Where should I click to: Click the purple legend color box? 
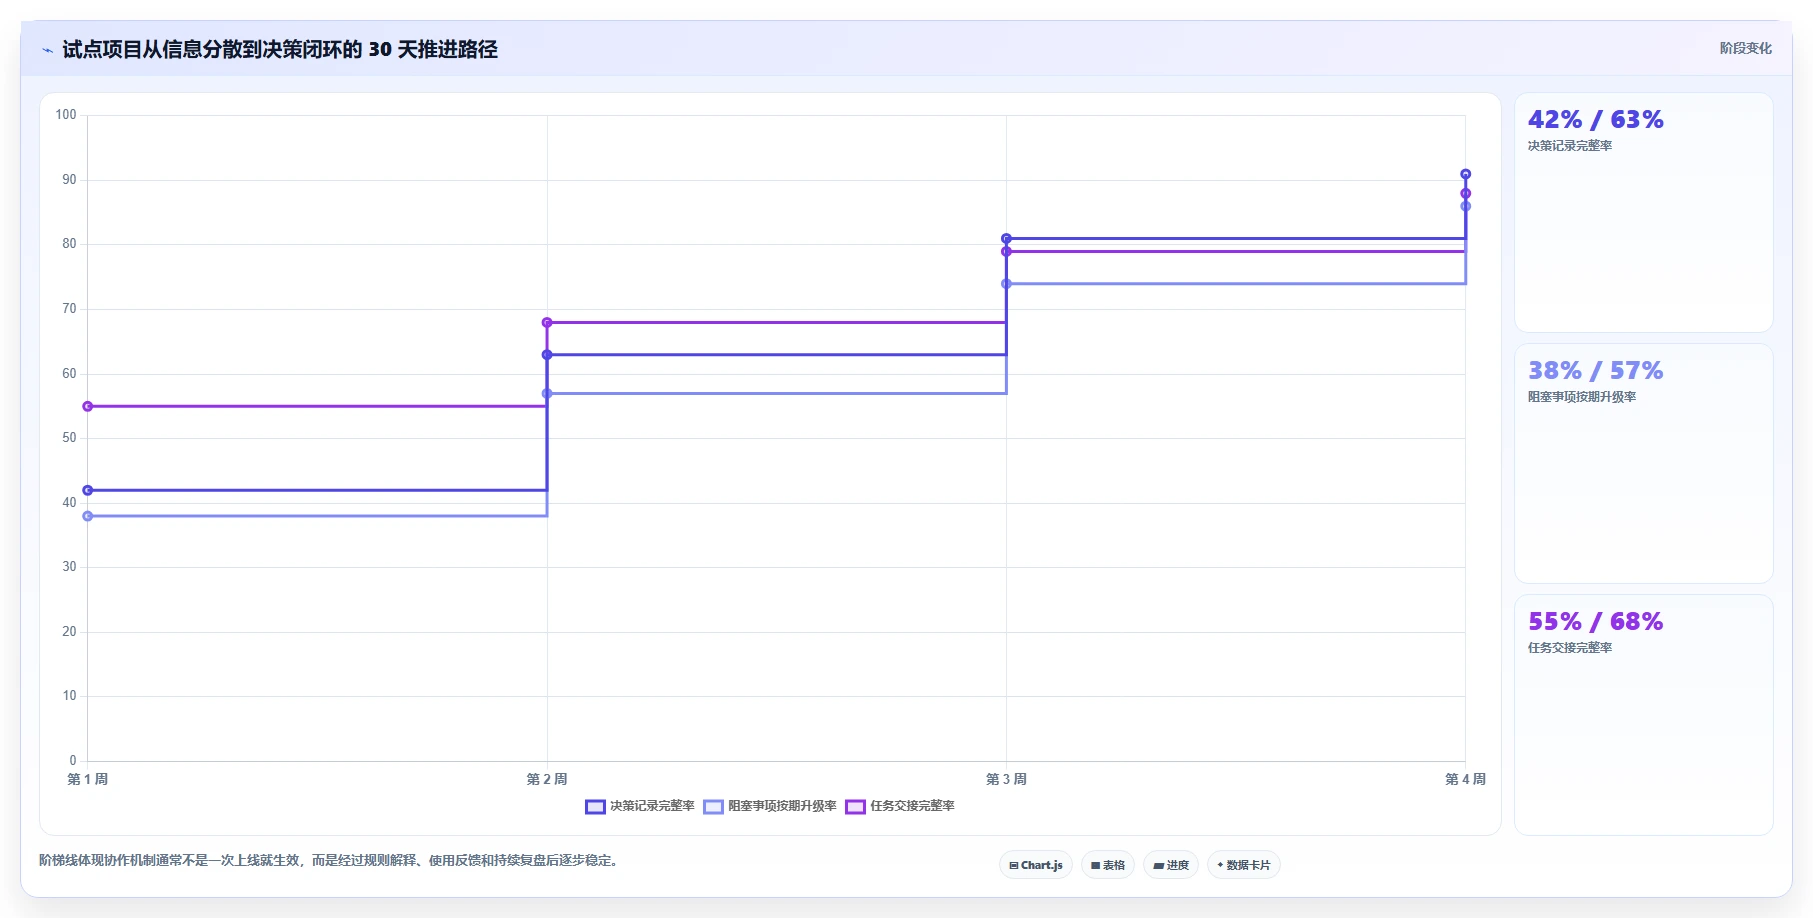click(855, 807)
